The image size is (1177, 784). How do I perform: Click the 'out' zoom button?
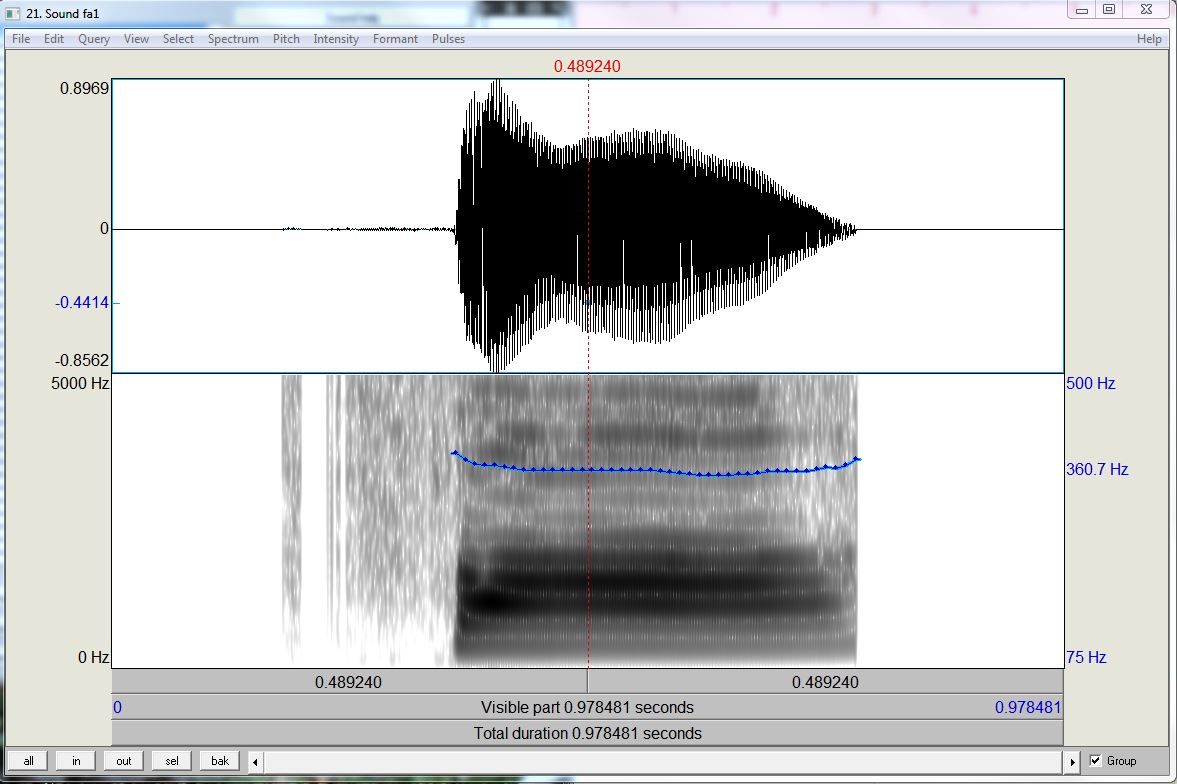[124, 761]
